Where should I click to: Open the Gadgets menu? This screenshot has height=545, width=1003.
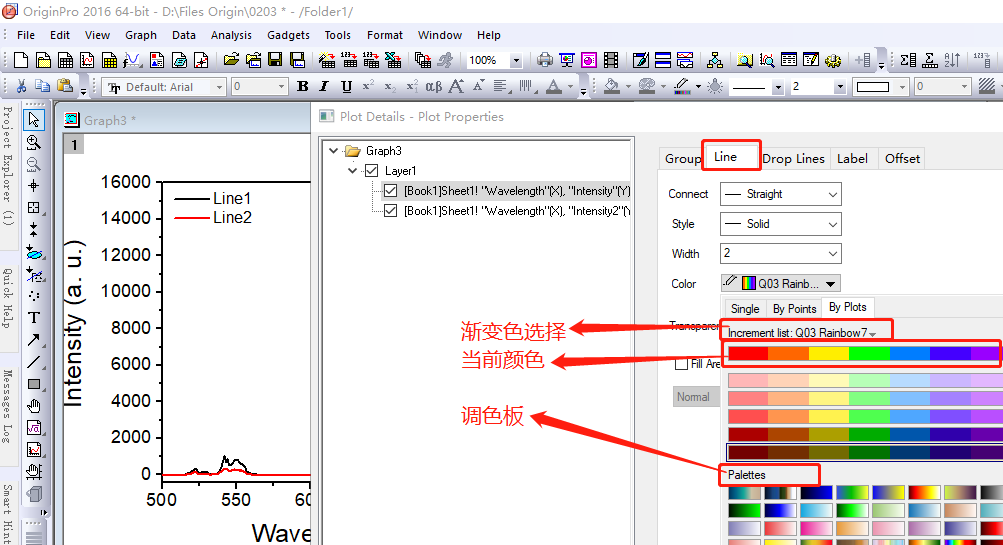tap(288, 35)
